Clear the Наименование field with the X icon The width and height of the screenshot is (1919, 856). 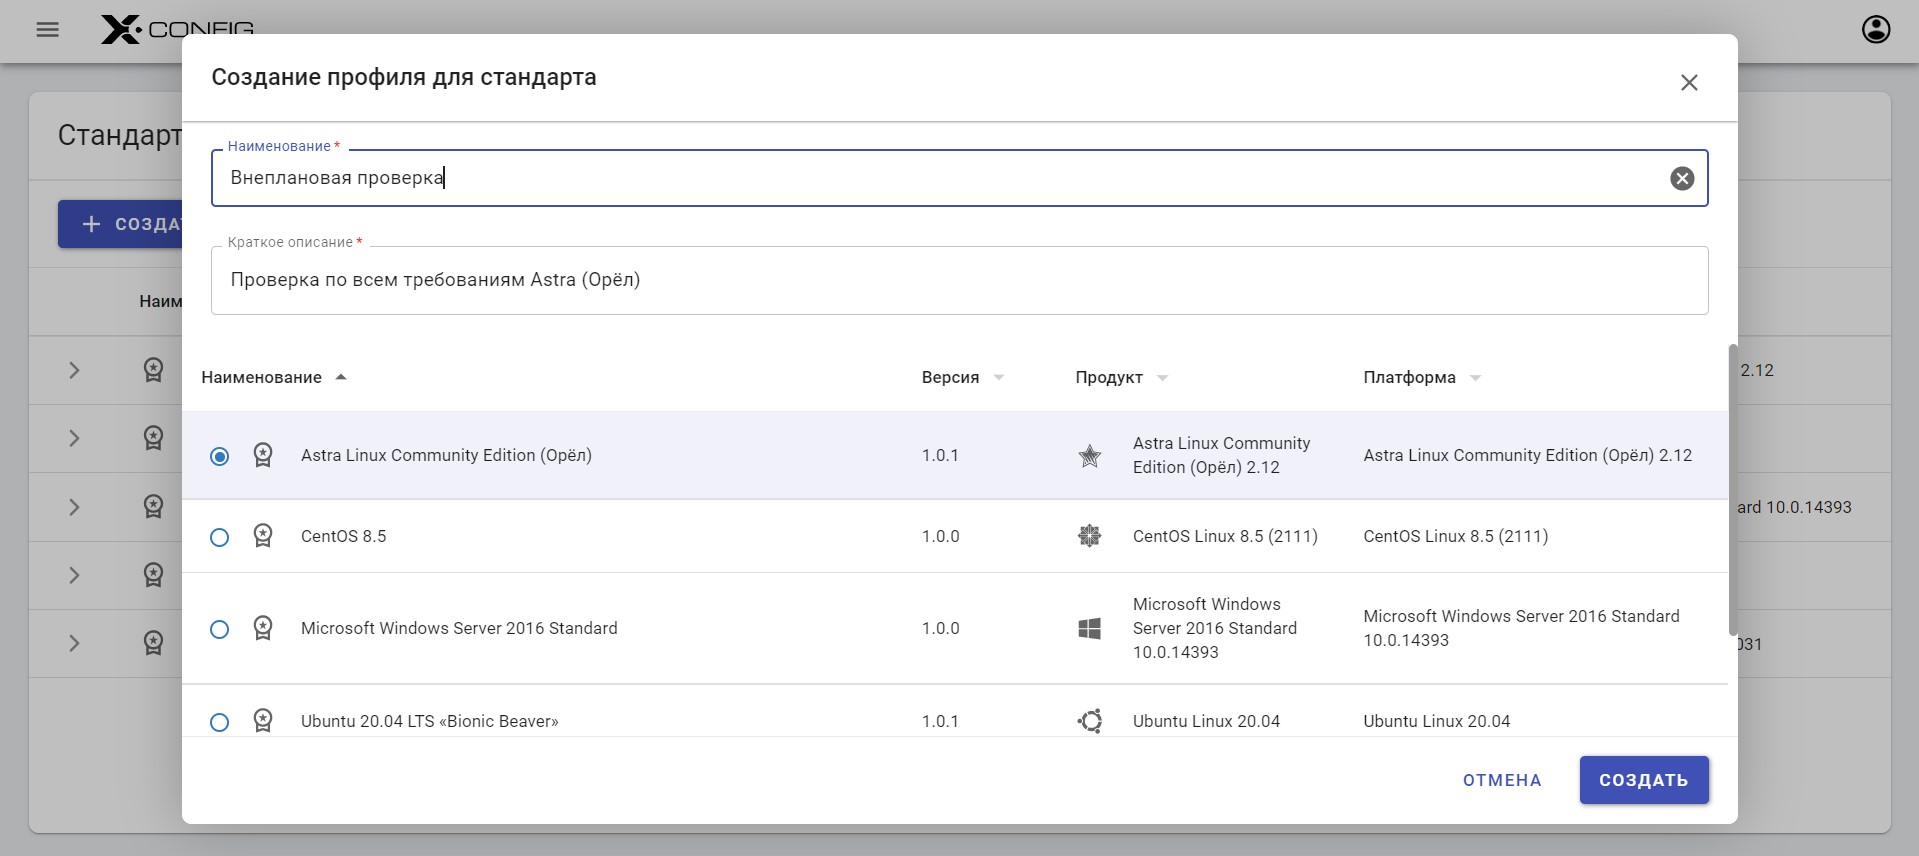pyautogui.click(x=1682, y=178)
